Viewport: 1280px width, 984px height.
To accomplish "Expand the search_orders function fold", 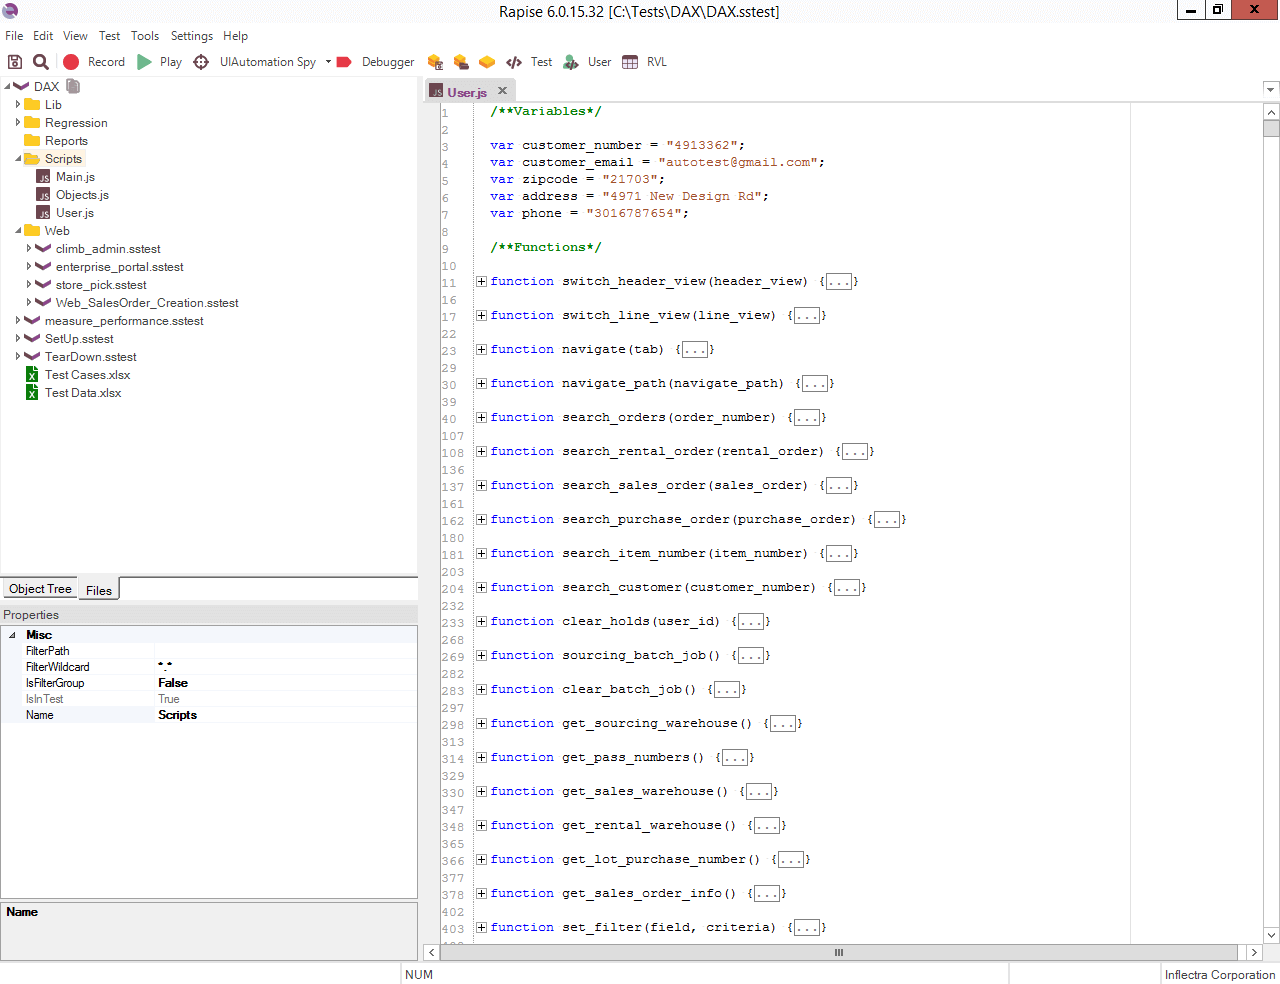I will (481, 417).
